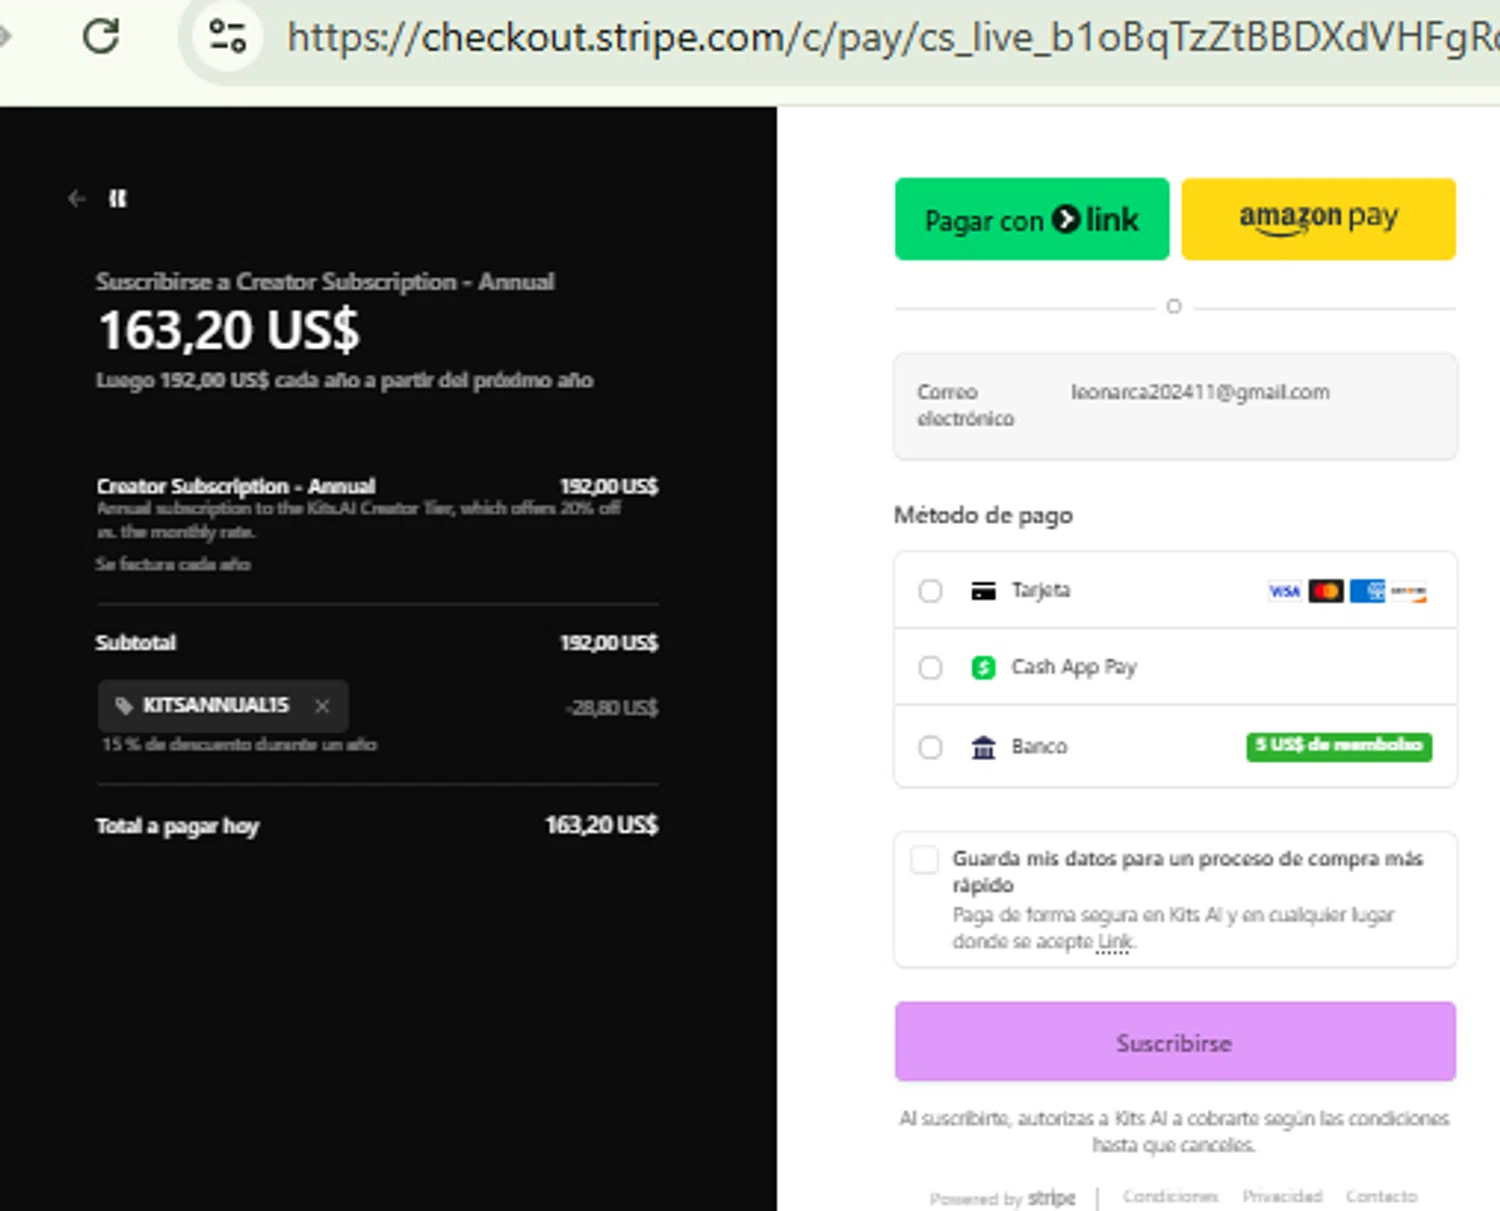Click the Total a pagar hoy label
Screen dimensions: 1500x1211
pyautogui.click(x=177, y=826)
